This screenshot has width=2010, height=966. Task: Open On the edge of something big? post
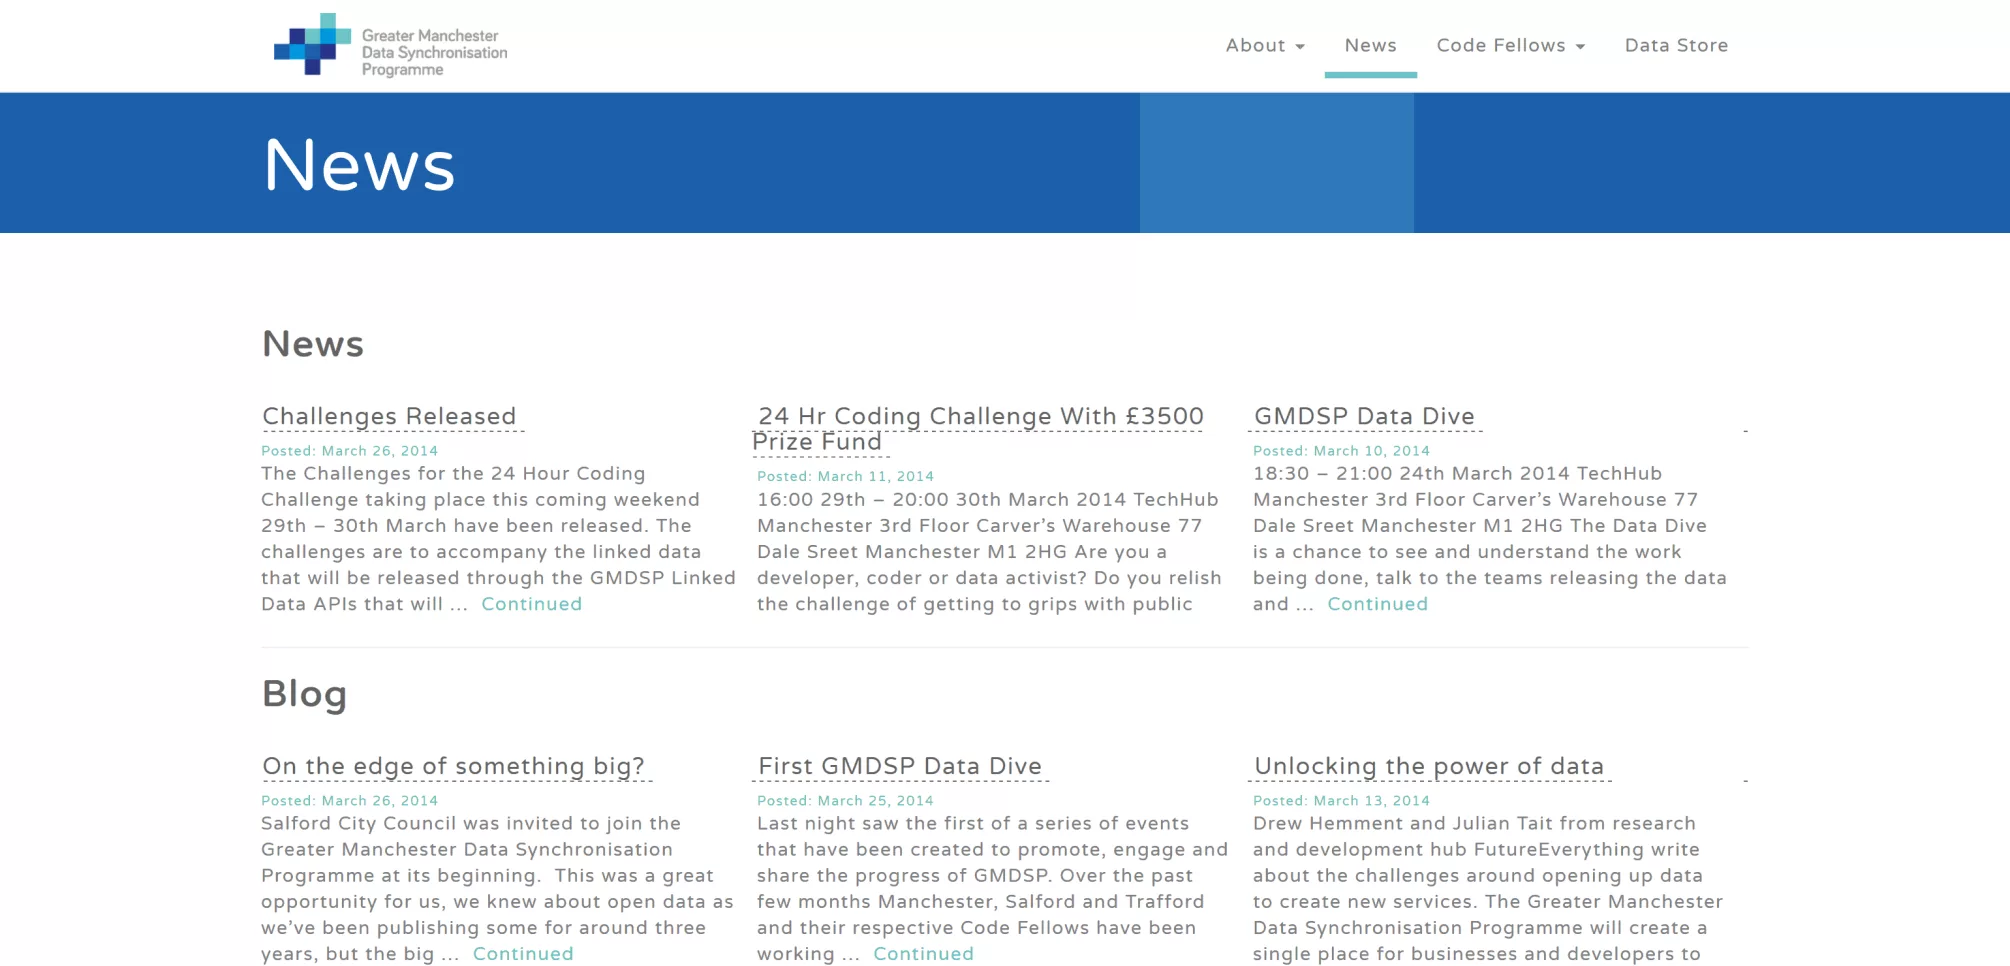coord(453,766)
